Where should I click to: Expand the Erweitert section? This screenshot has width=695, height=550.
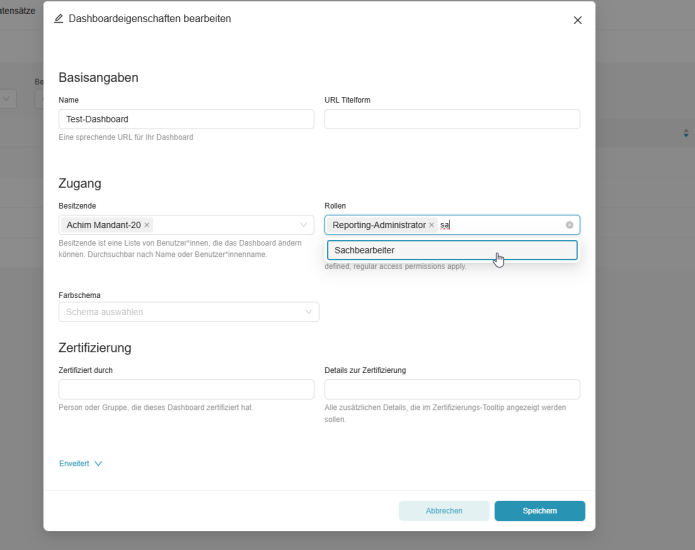(x=81, y=464)
